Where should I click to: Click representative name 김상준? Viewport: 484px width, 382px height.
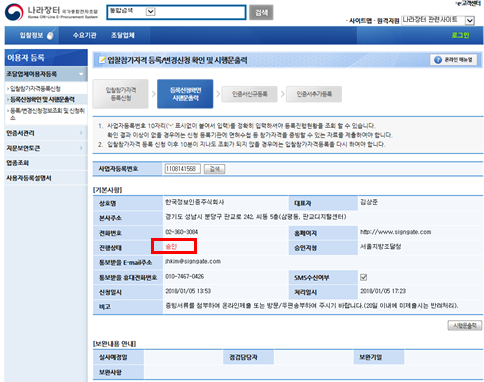[x=369, y=202]
